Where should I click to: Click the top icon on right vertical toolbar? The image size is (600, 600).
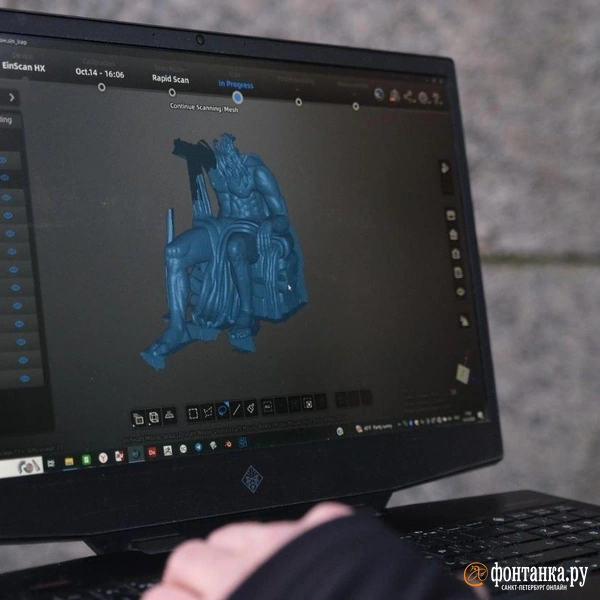click(445, 168)
